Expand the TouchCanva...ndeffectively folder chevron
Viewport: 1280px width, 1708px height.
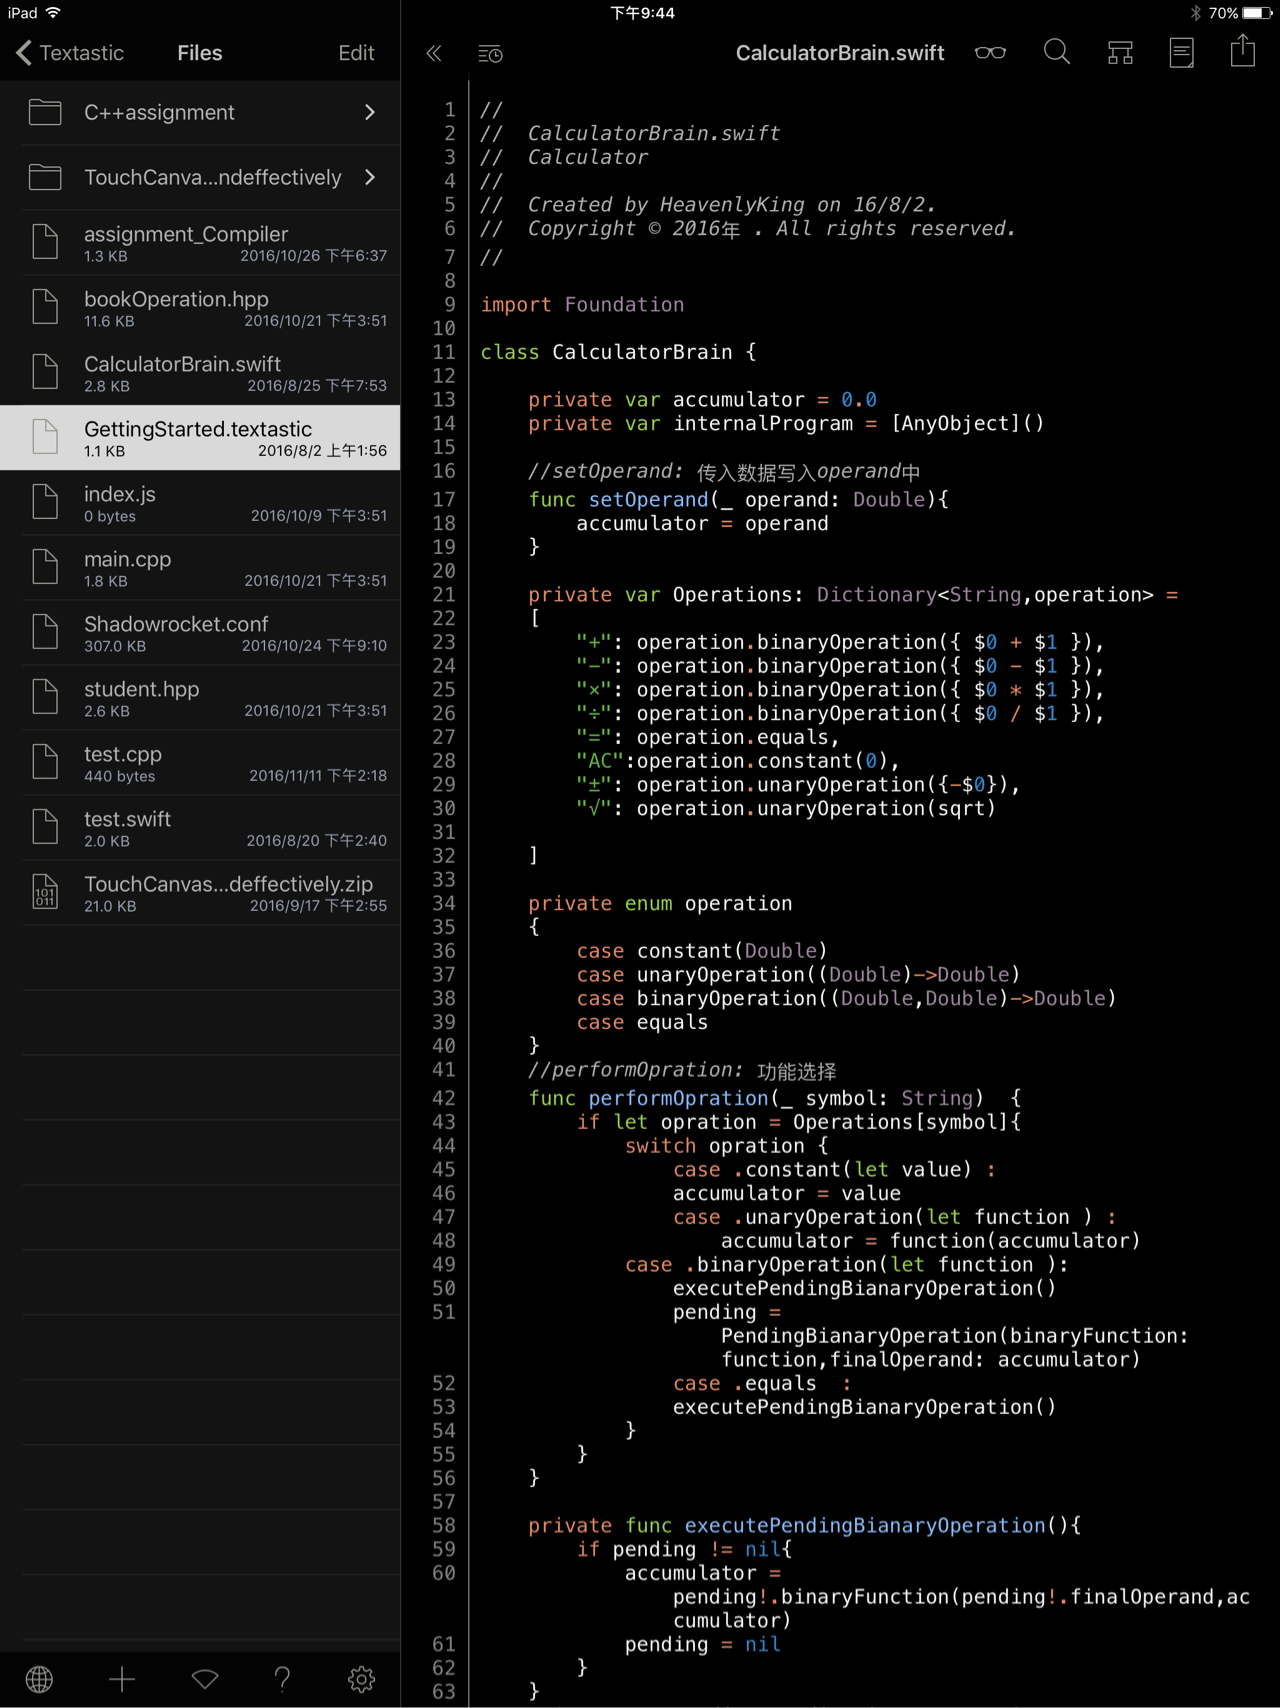coord(370,177)
